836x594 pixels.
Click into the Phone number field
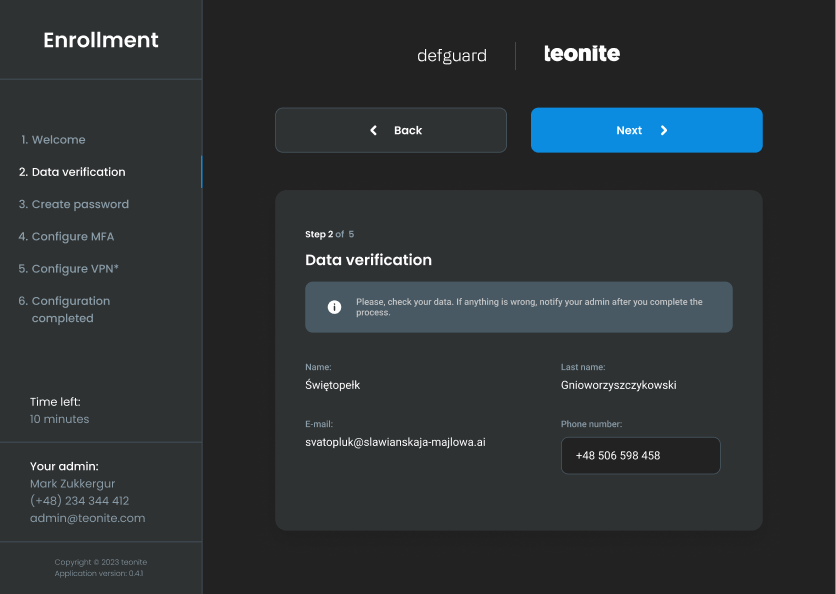pos(640,455)
